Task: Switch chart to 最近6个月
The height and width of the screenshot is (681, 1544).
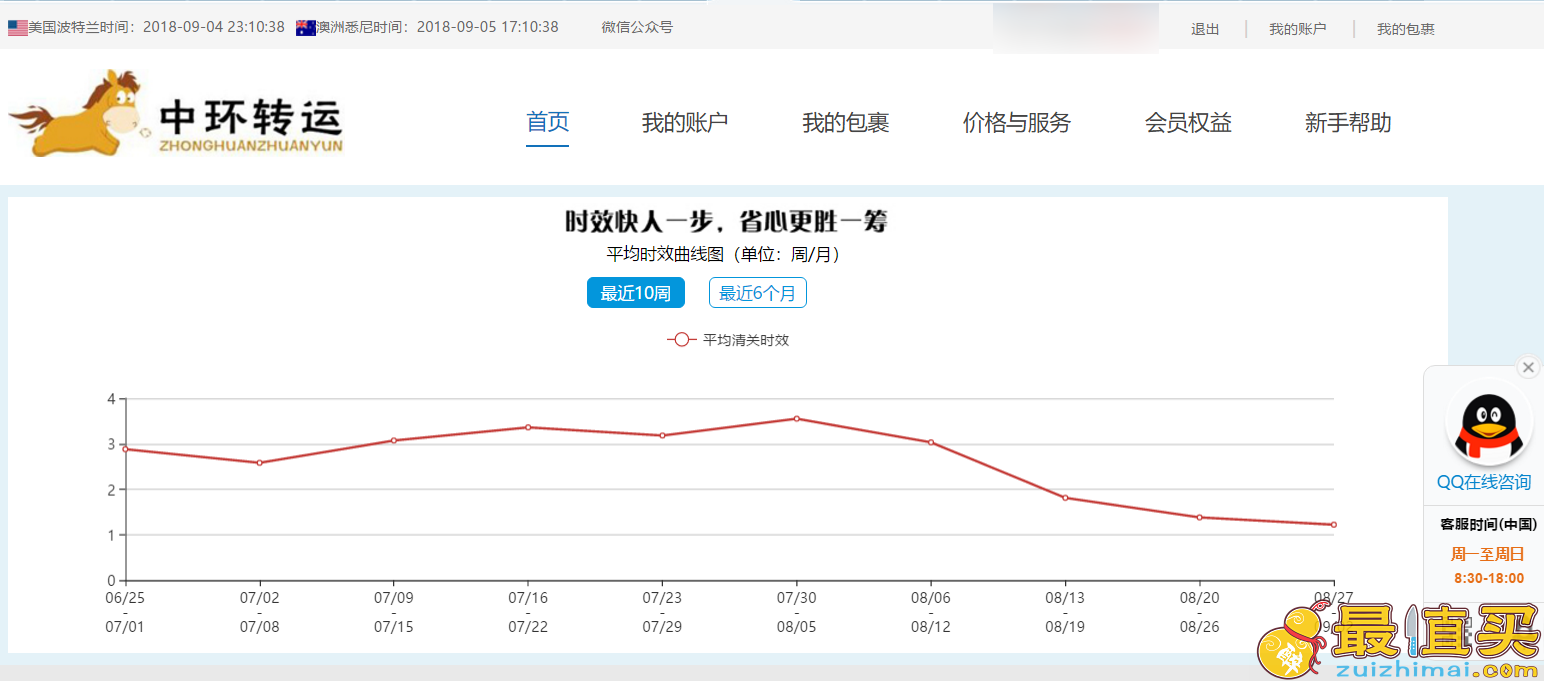Action: tap(758, 293)
